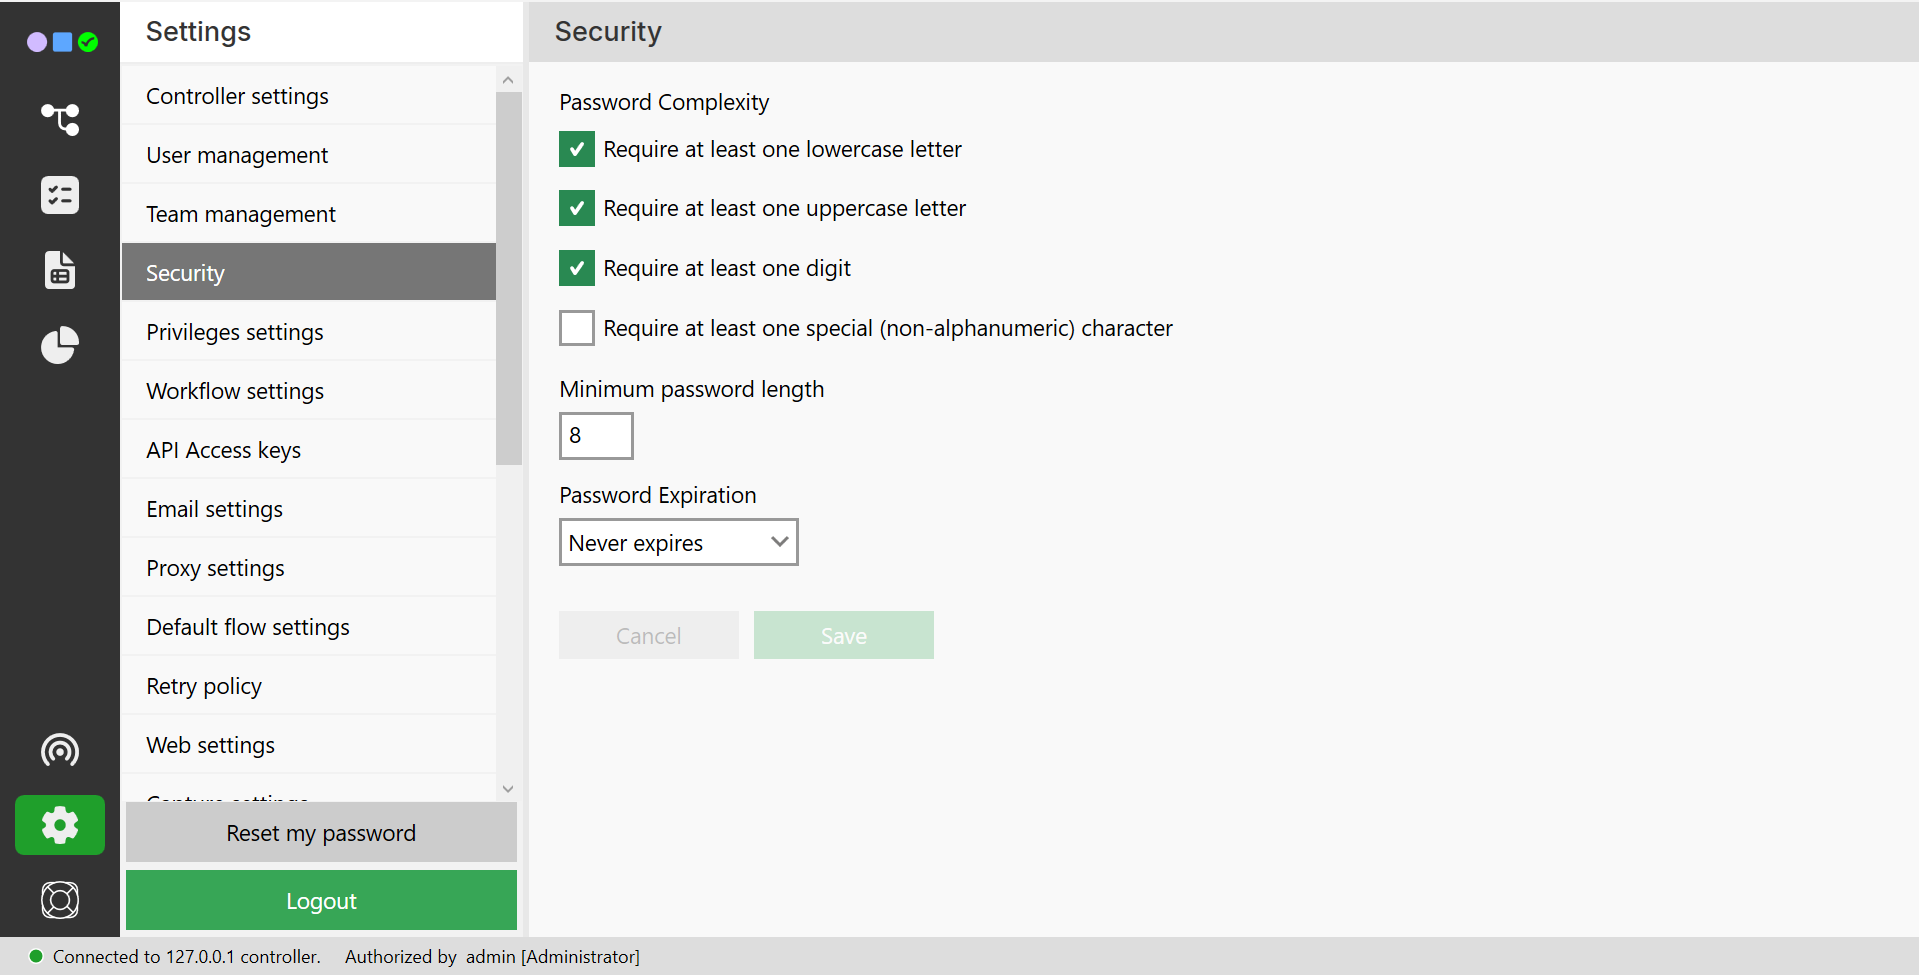This screenshot has width=1919, height=975.
Task: Enable special character requirement checkbox
Action: pos(577,328)
